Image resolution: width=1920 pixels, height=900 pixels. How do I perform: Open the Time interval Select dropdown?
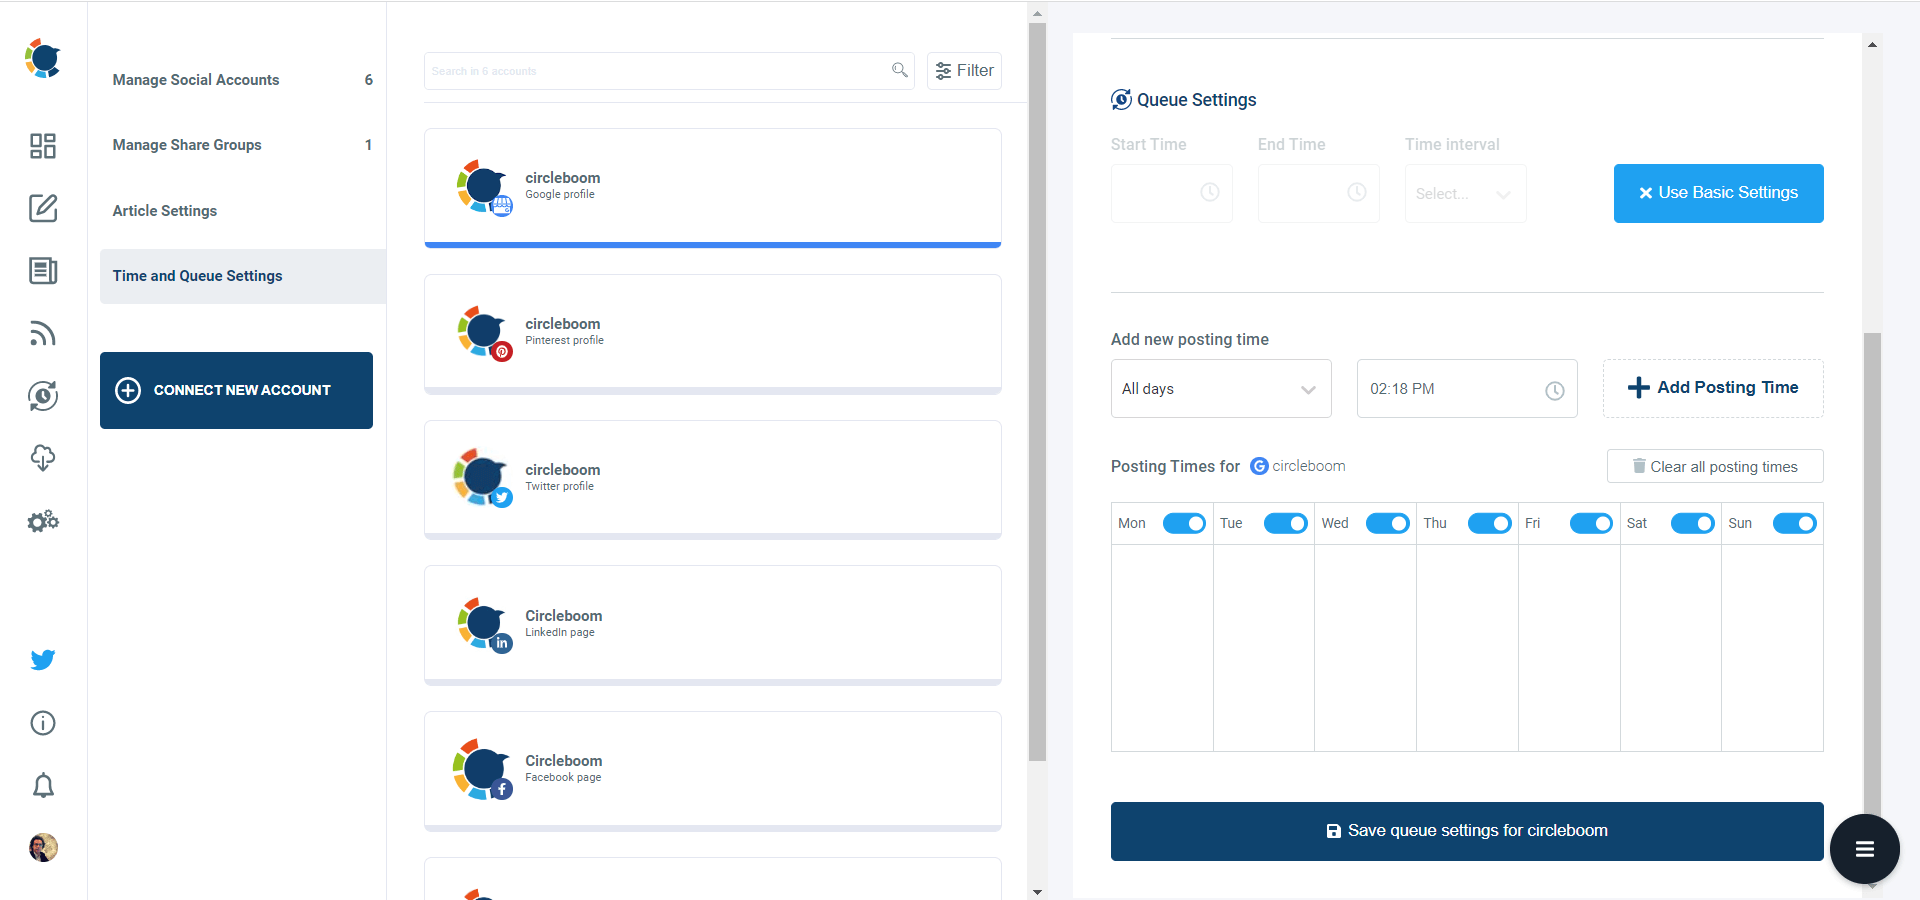tap(1464, 193)
